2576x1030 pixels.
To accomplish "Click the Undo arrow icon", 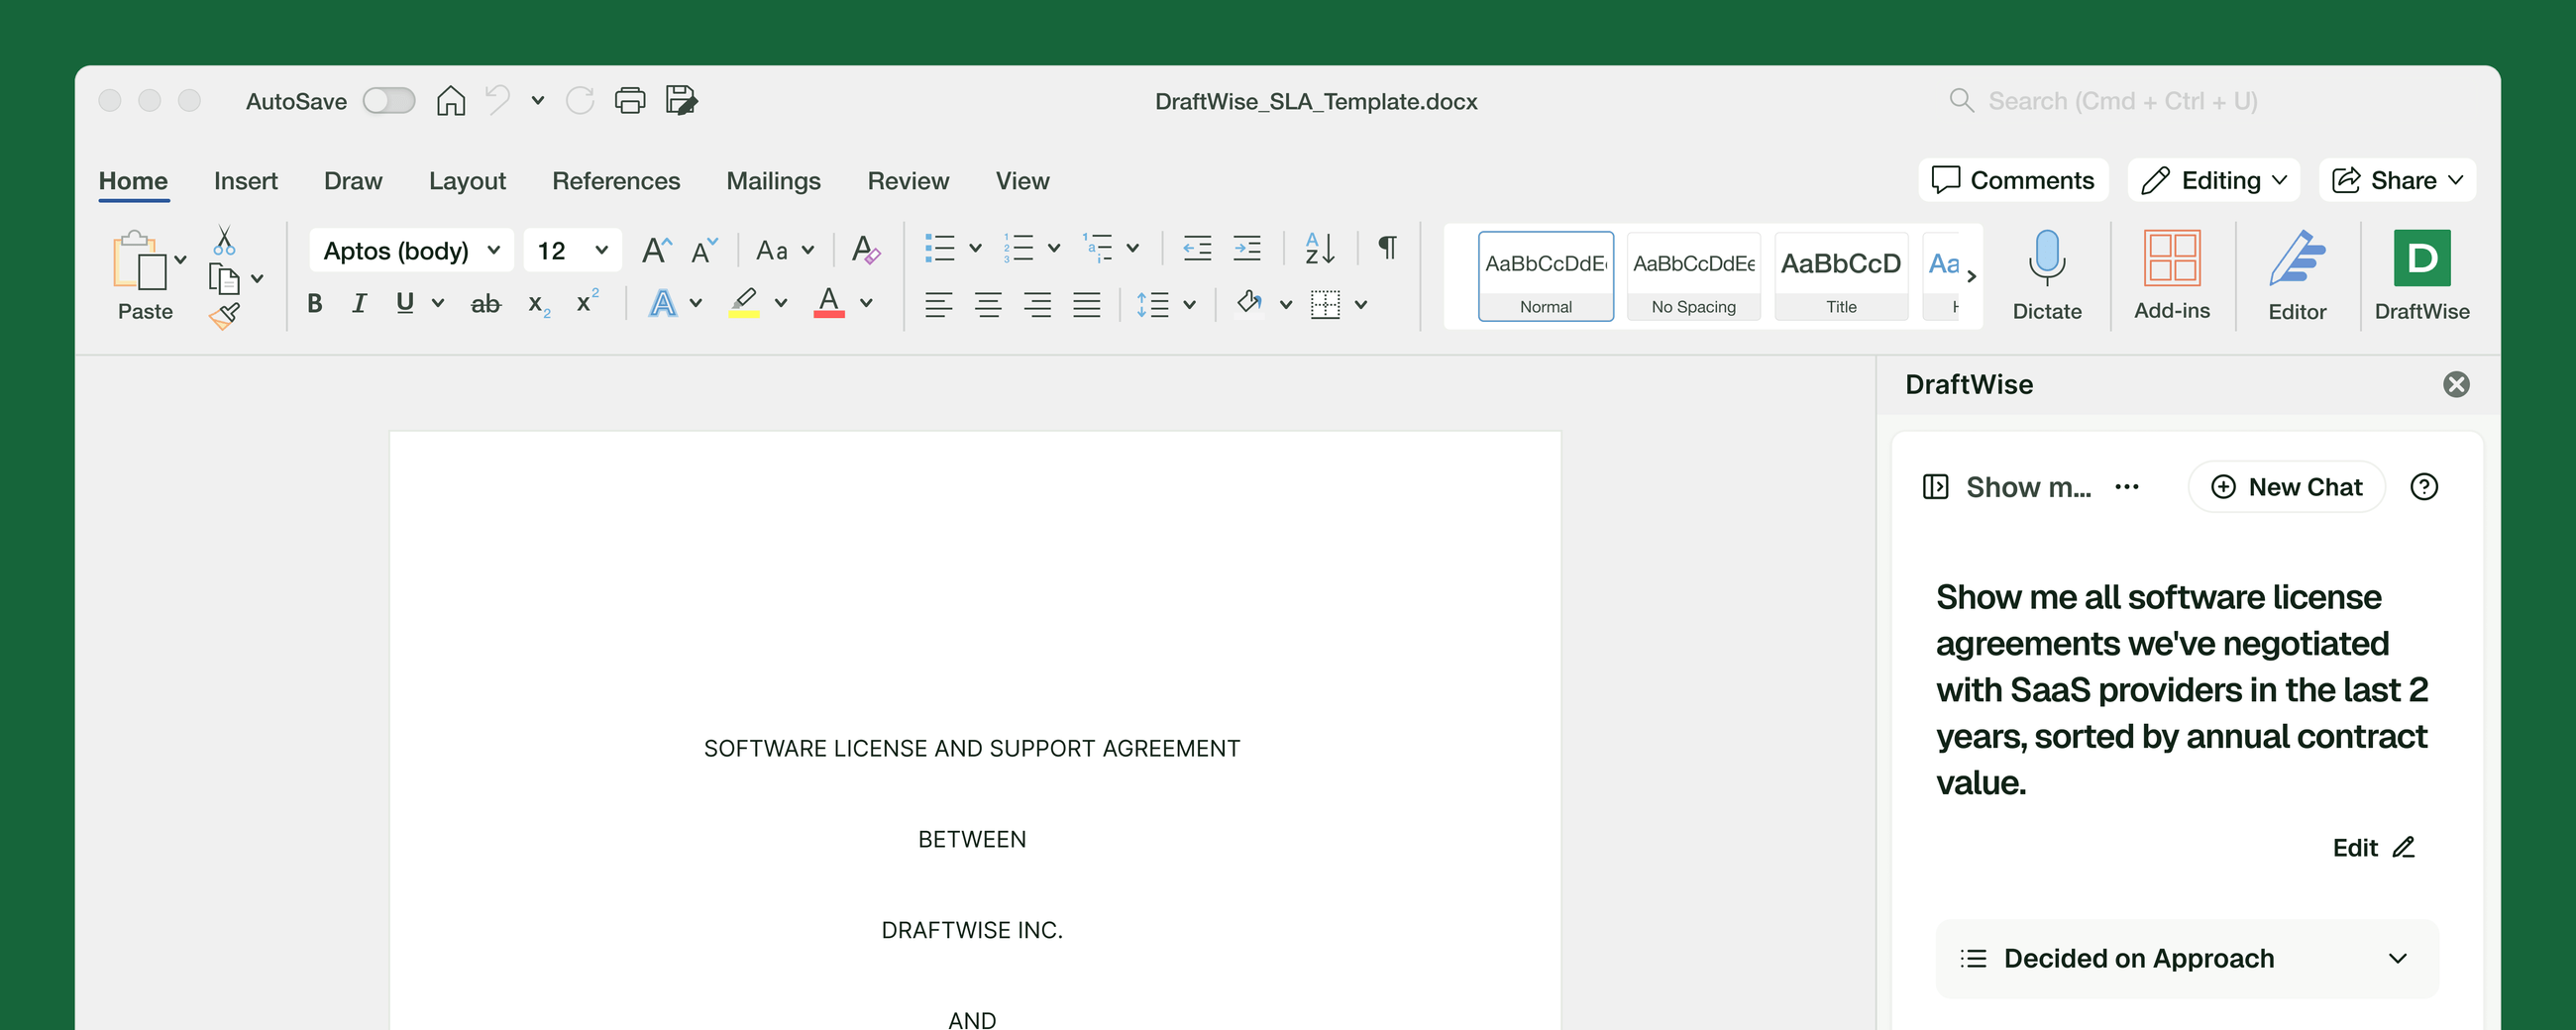I will click(x=498, y=100).
